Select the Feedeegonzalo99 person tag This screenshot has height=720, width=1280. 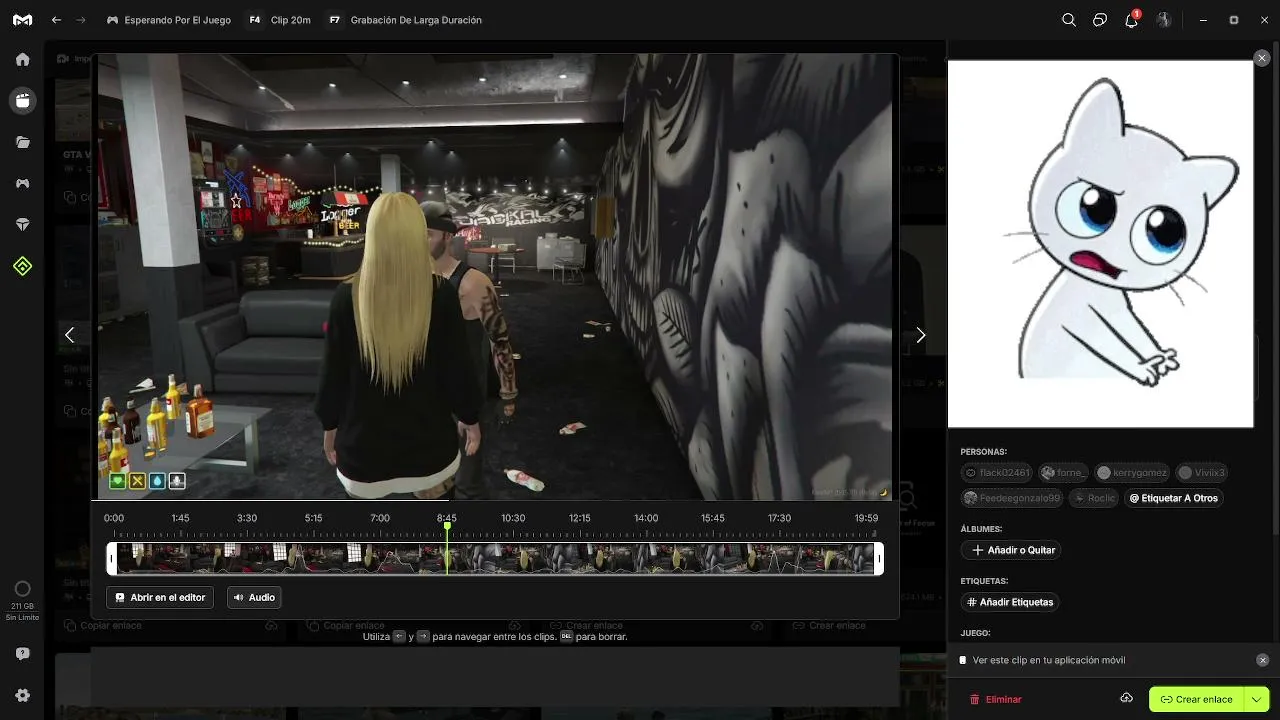point(1014,498)
